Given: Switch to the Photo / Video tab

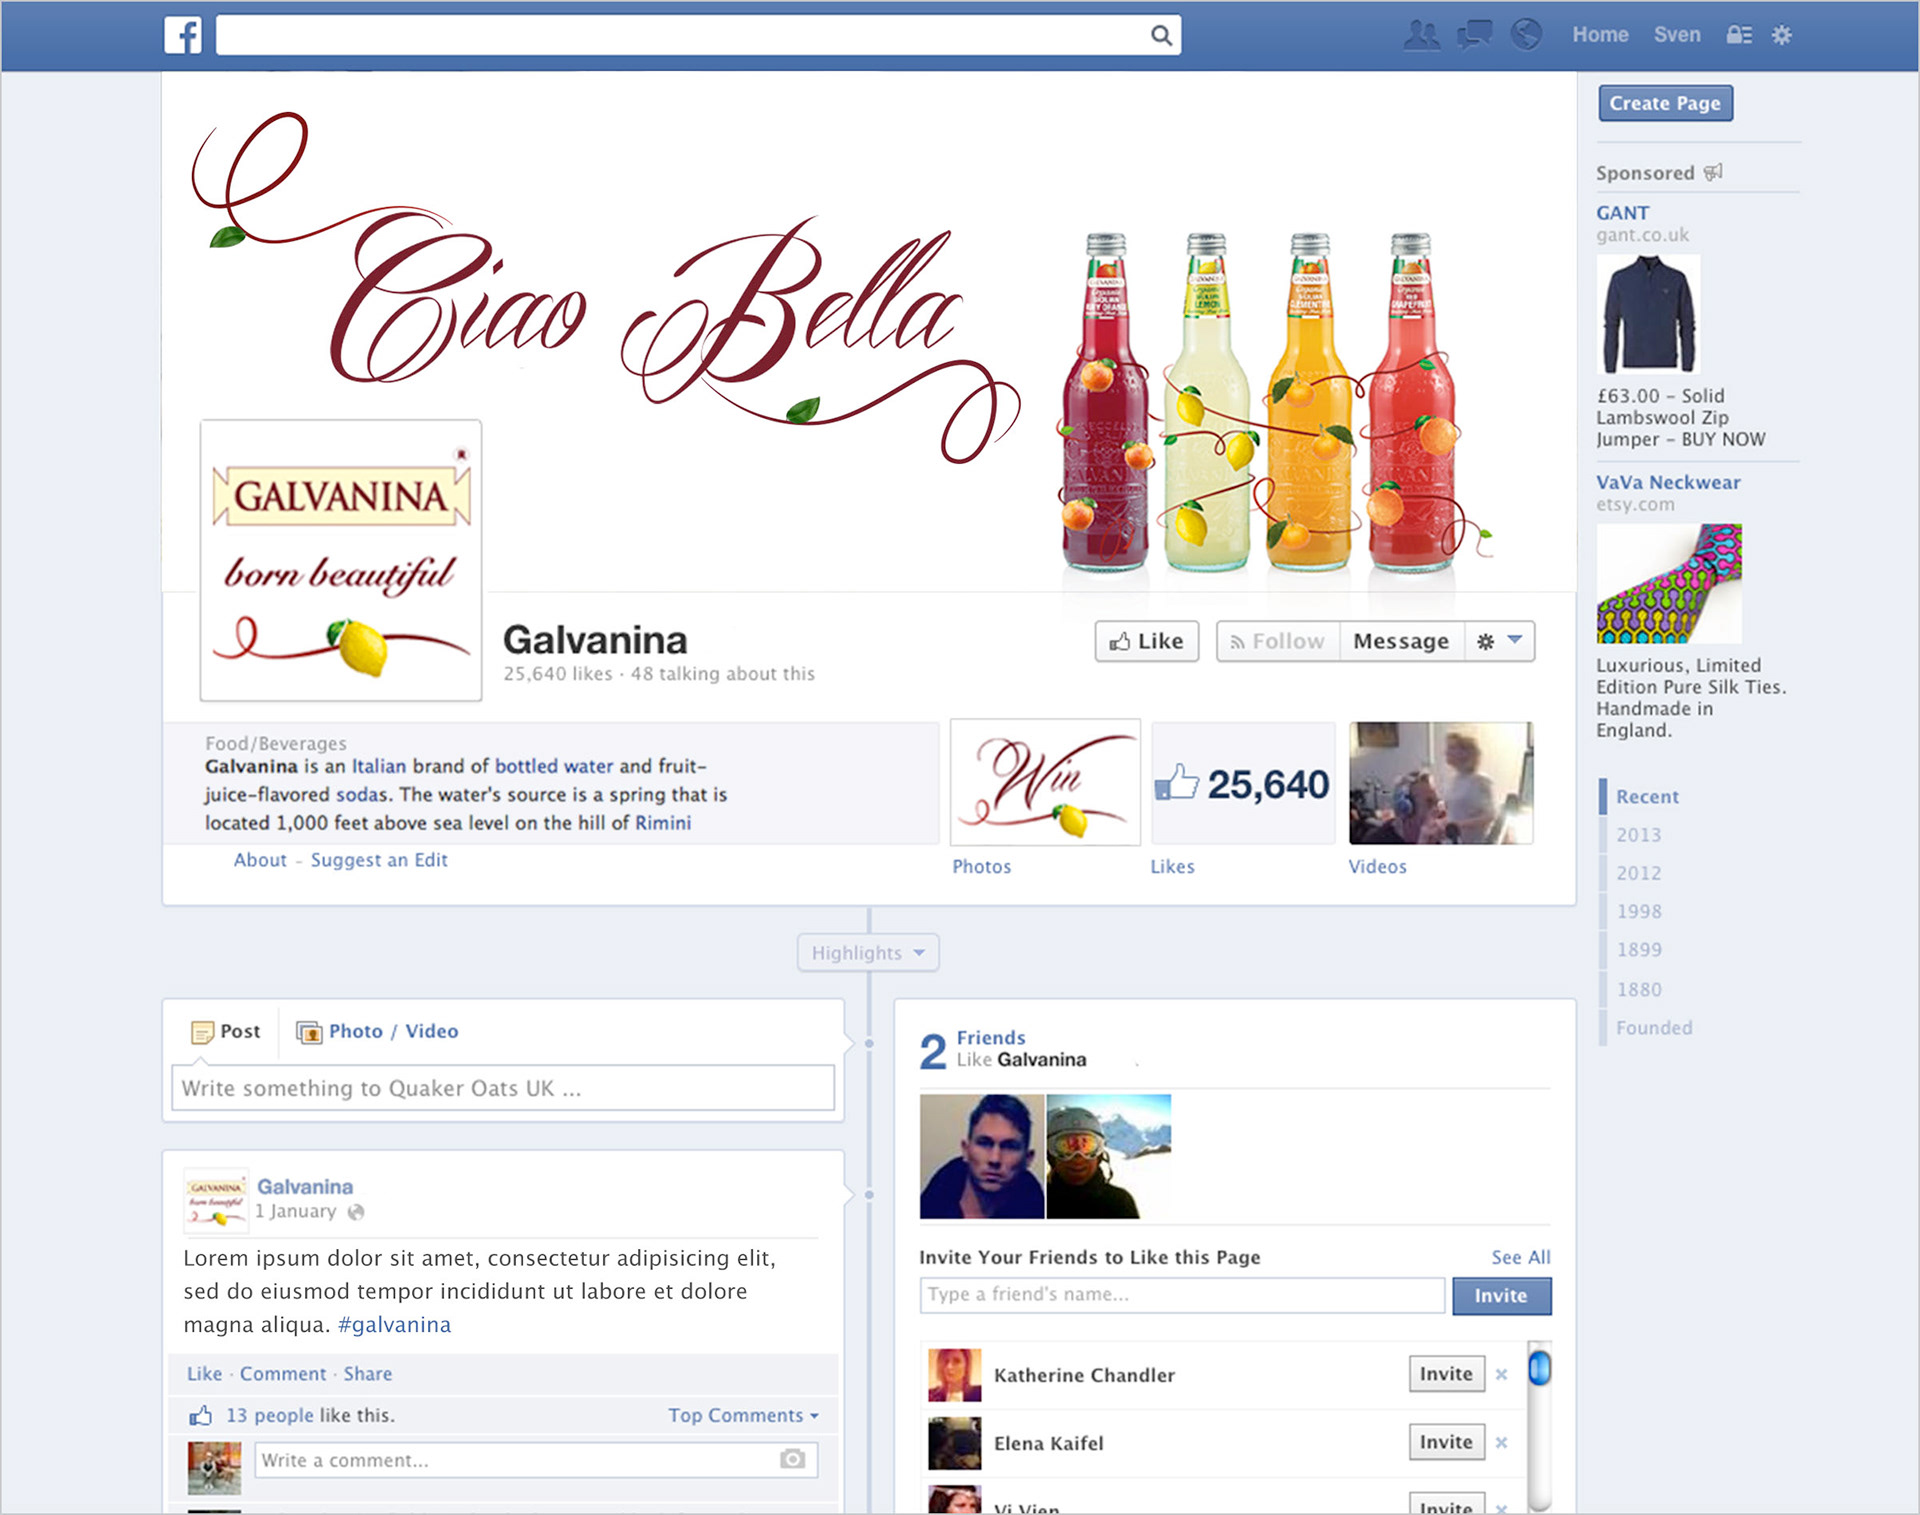Looking at the screenshot, I should [x=378, y=1031].
